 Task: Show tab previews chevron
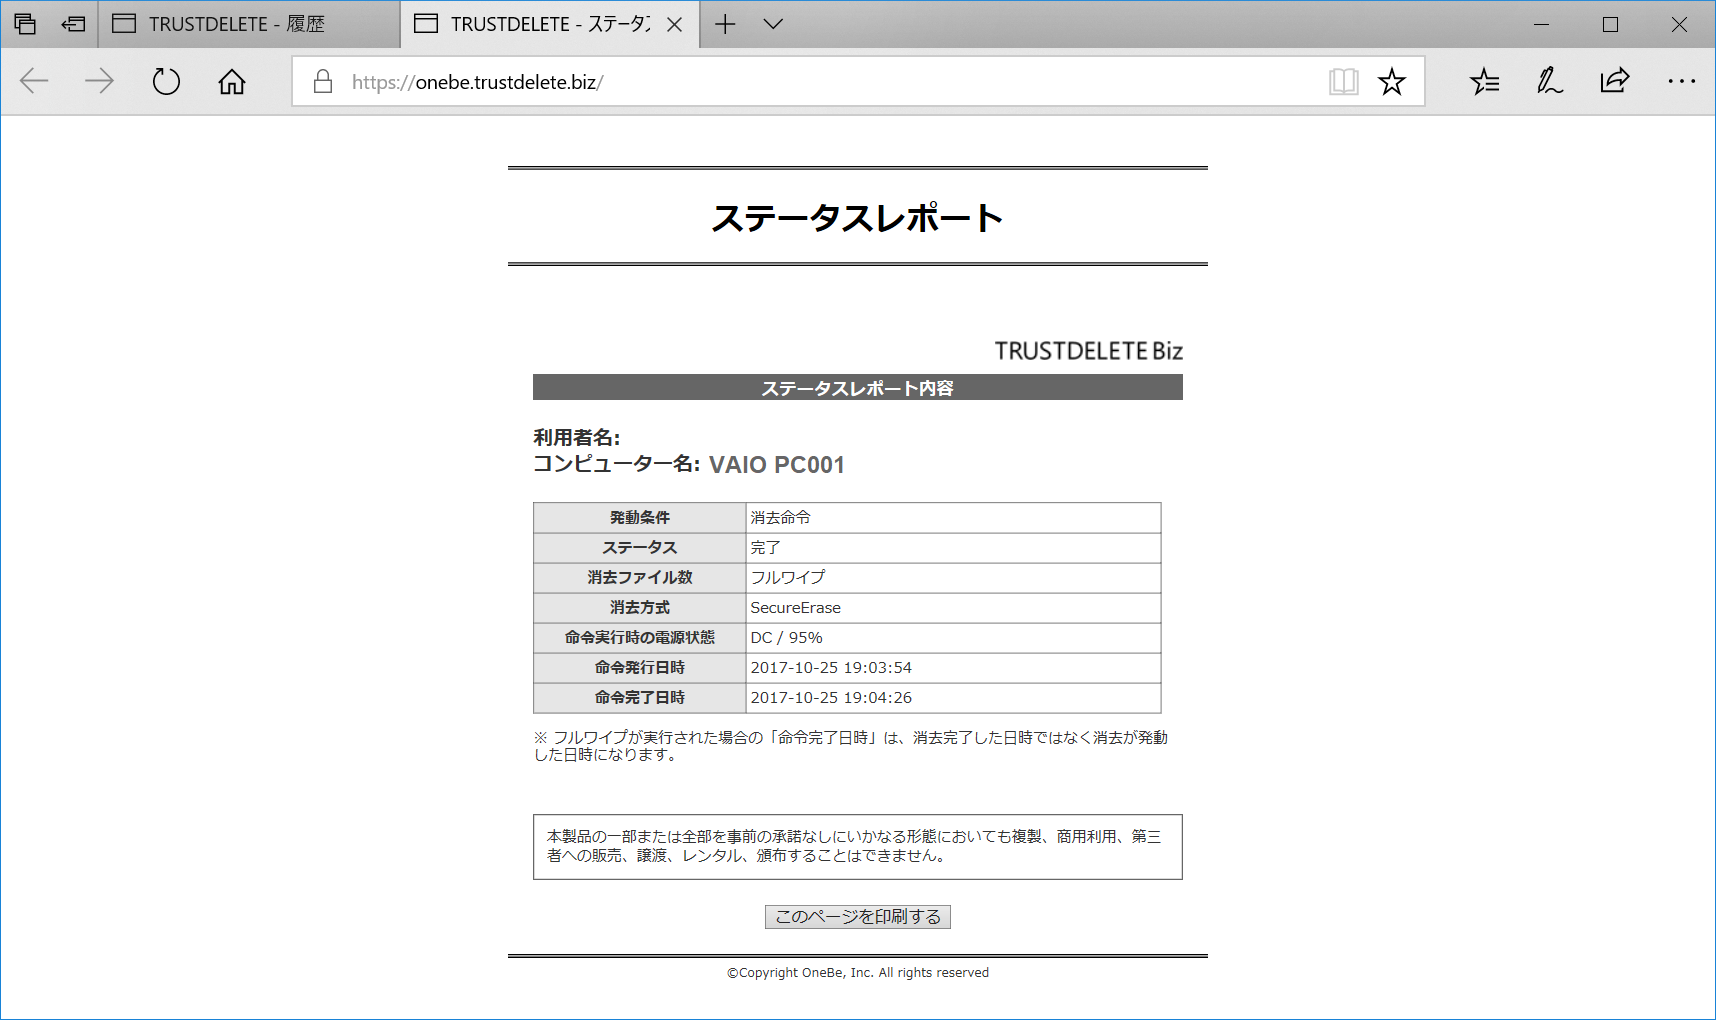[x=773, y=24]
